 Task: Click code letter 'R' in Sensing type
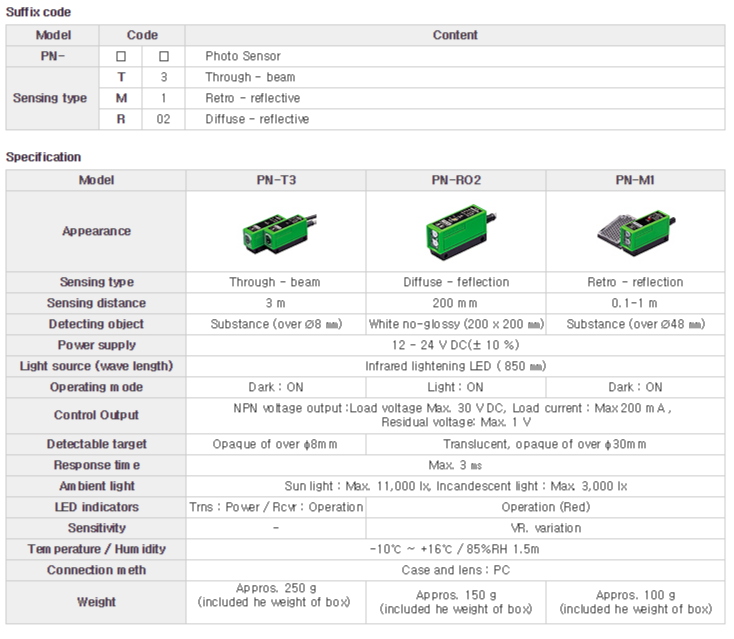[x=121, y=119]
